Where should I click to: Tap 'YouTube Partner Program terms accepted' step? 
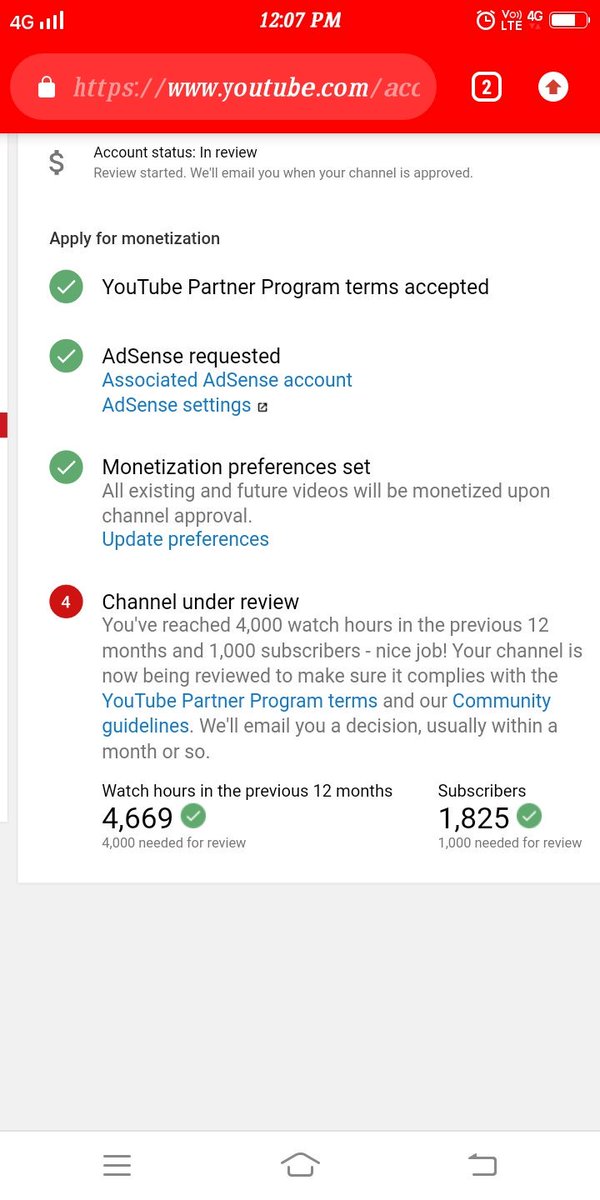coord(295,287)
